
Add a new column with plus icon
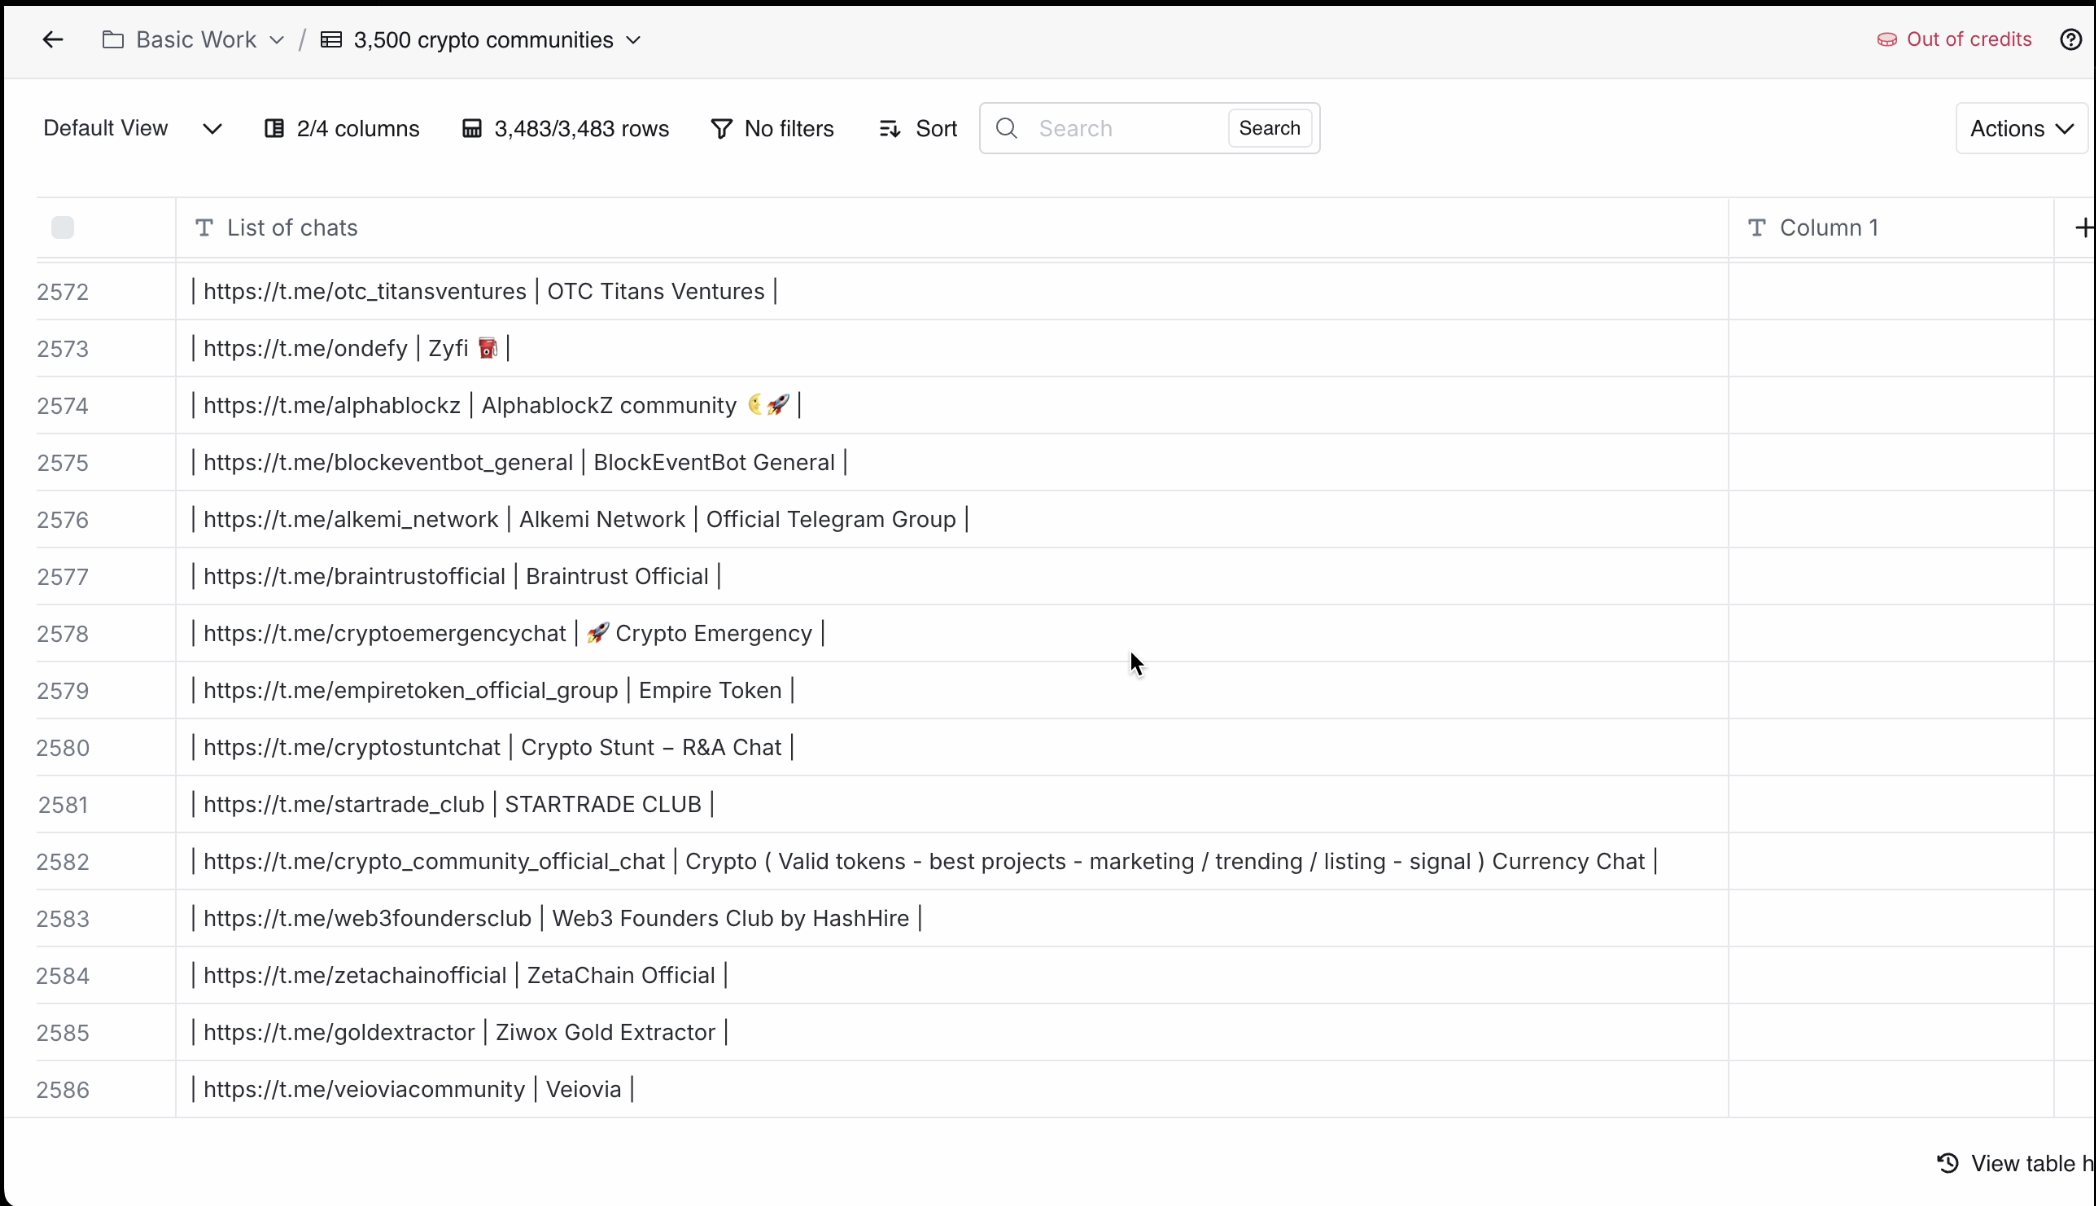point(2083,228)
